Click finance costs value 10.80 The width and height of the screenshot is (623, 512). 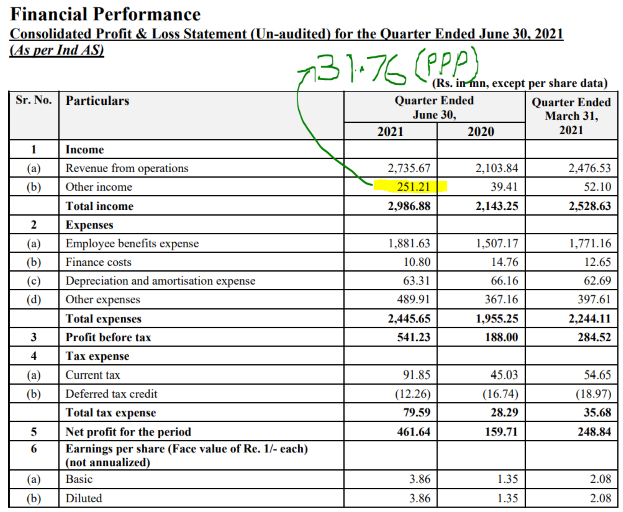pyautogui.click(x=417, y=262)
